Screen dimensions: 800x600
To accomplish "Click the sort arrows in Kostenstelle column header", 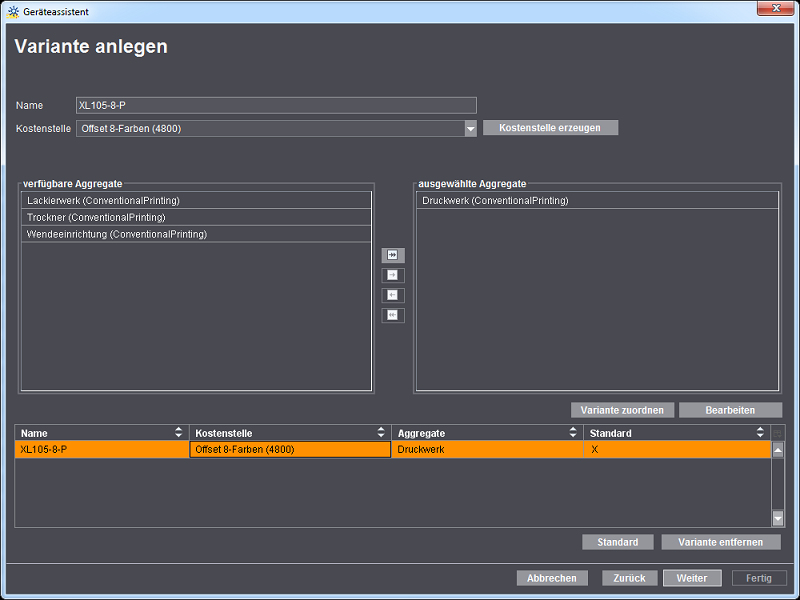I will (x=381, y=433).
